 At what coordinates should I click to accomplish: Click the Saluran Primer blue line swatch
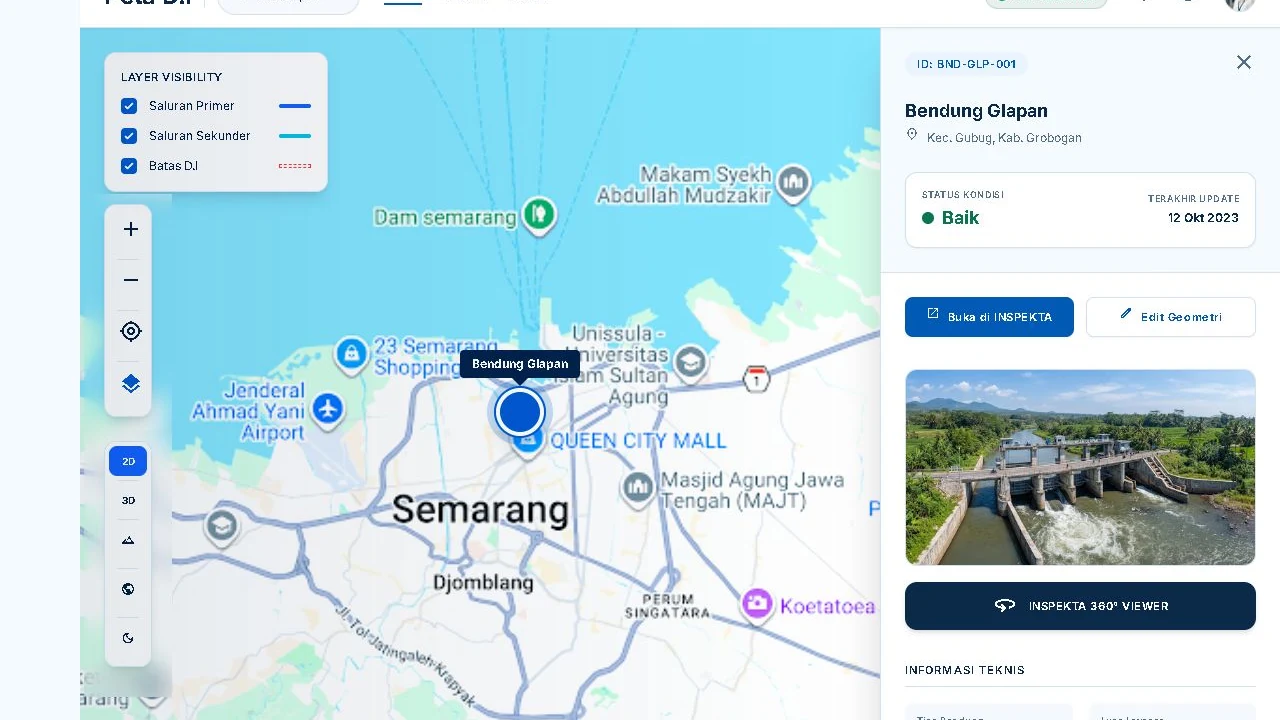(x=295, y=106)
